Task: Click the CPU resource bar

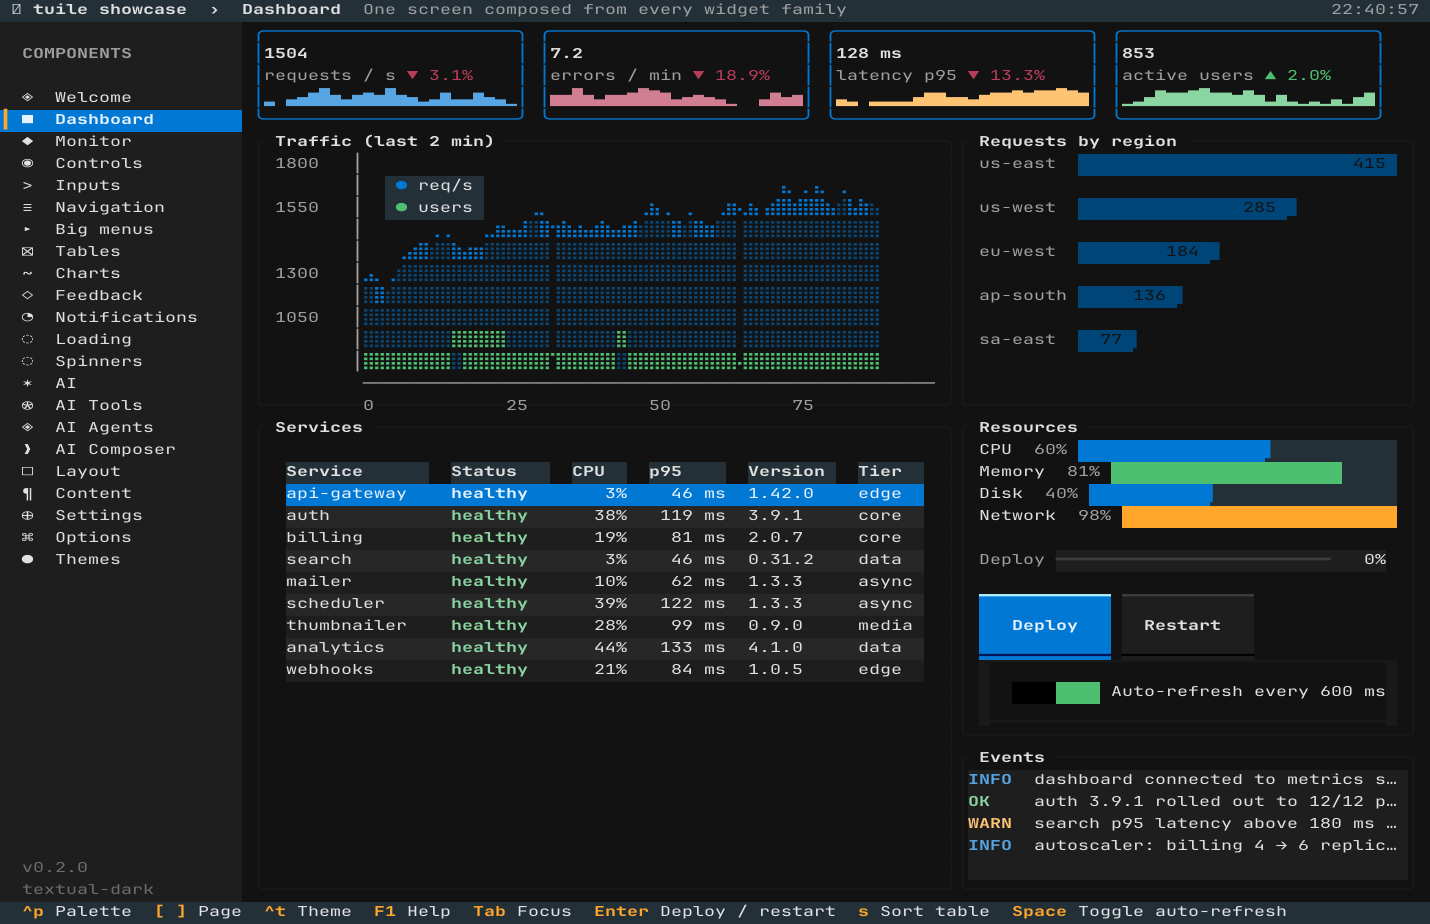Action: point(1237,450)
